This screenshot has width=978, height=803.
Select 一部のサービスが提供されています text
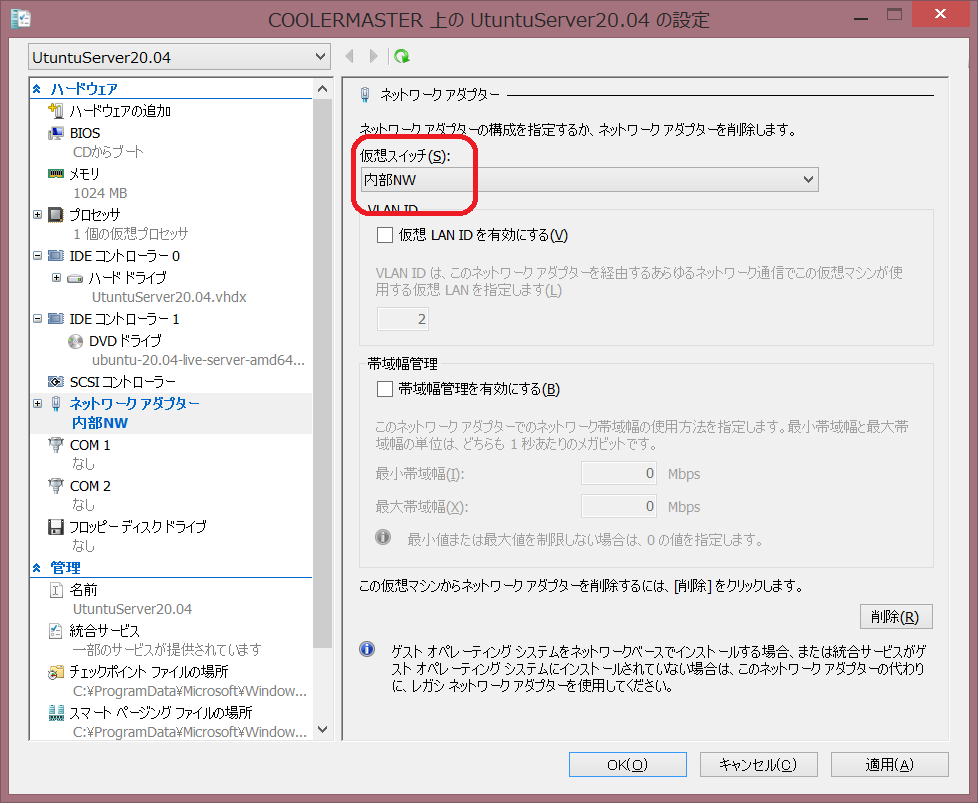coord(167,650)
